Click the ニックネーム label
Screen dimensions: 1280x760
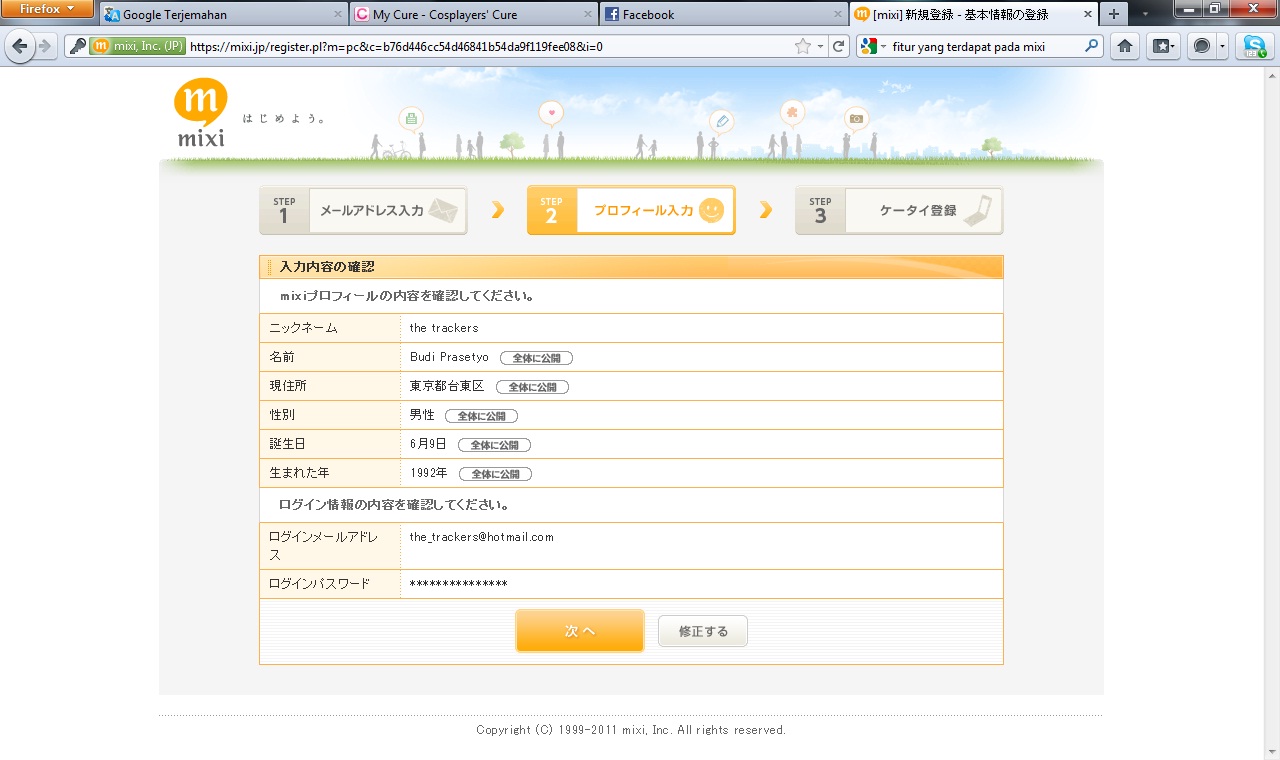tap(304, 328)
